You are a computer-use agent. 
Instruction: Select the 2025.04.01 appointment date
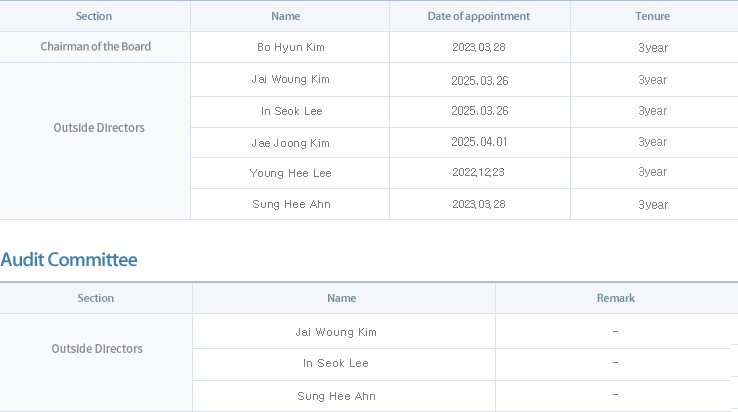(x=480, y=142)
